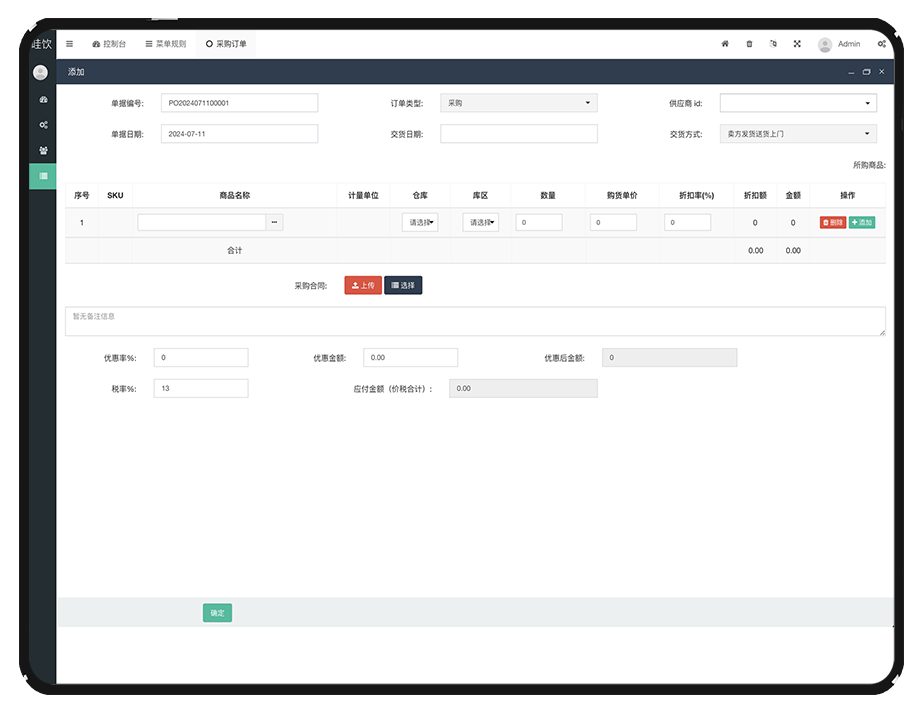Image resolution: width=920 pixels, height=720 pixels.
Task: Open the 订单类型 dropdown
Action: pos(519,103)
